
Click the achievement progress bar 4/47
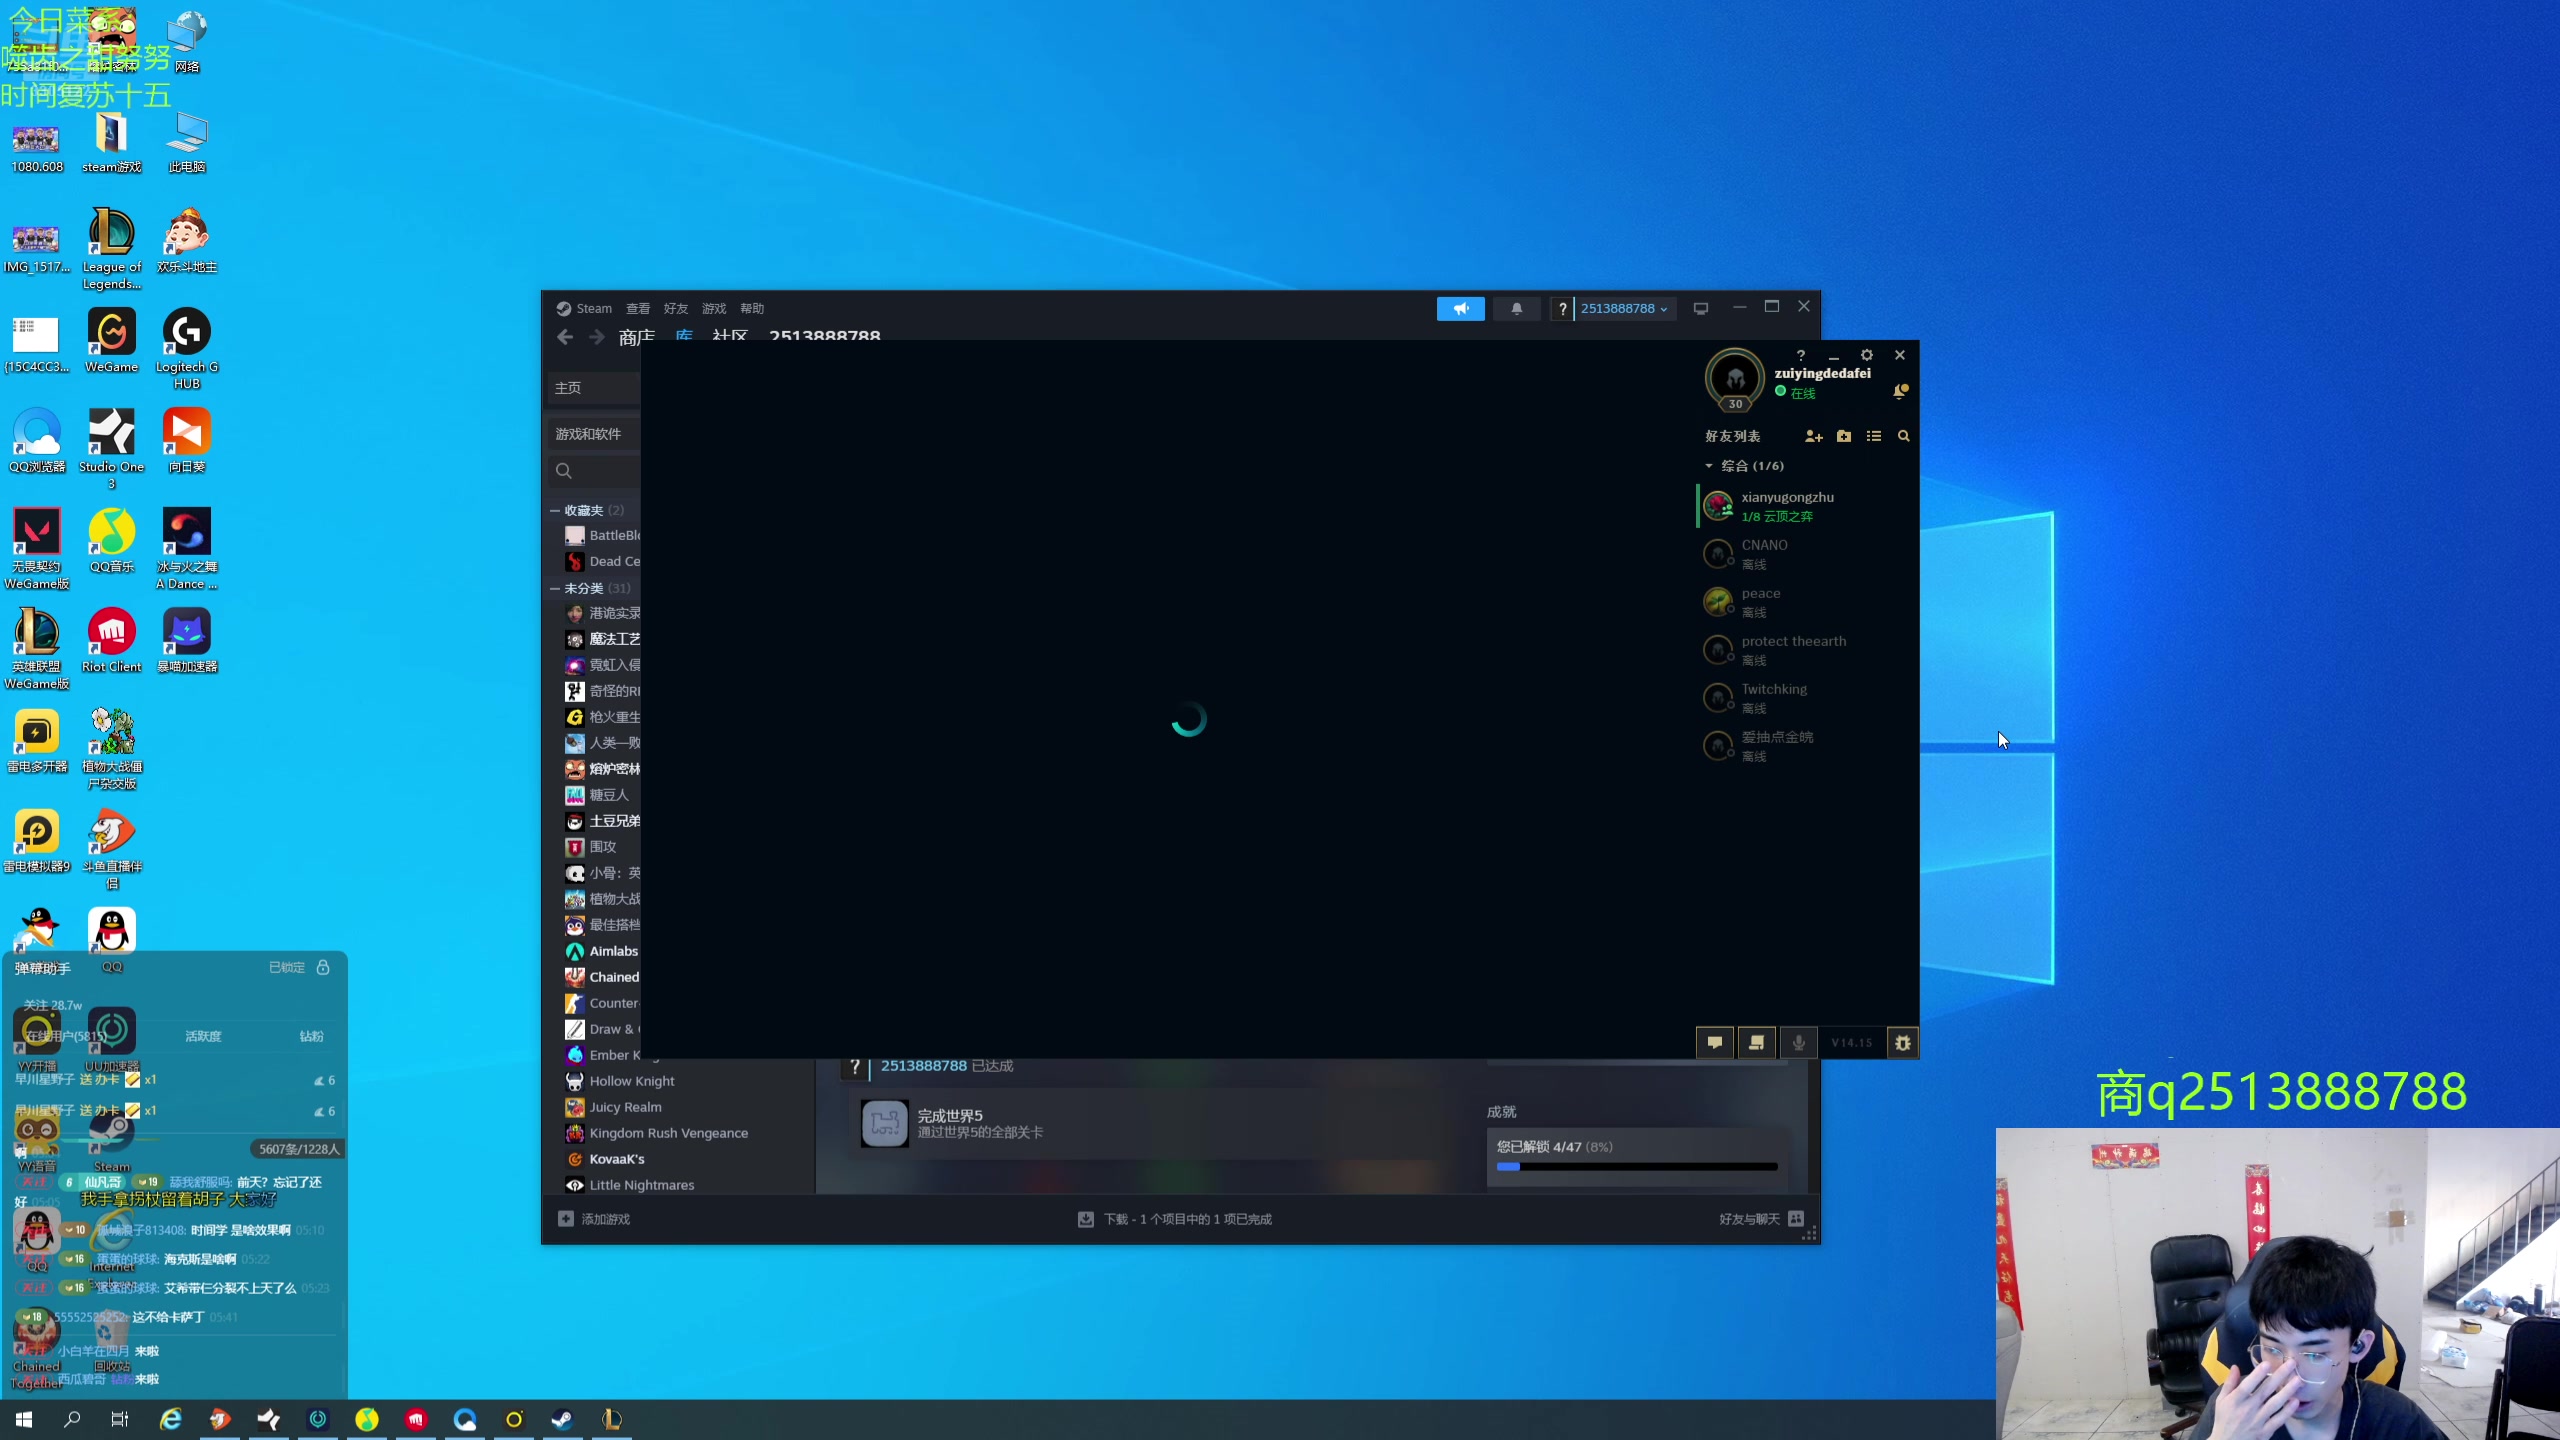pos(1637,1166)
